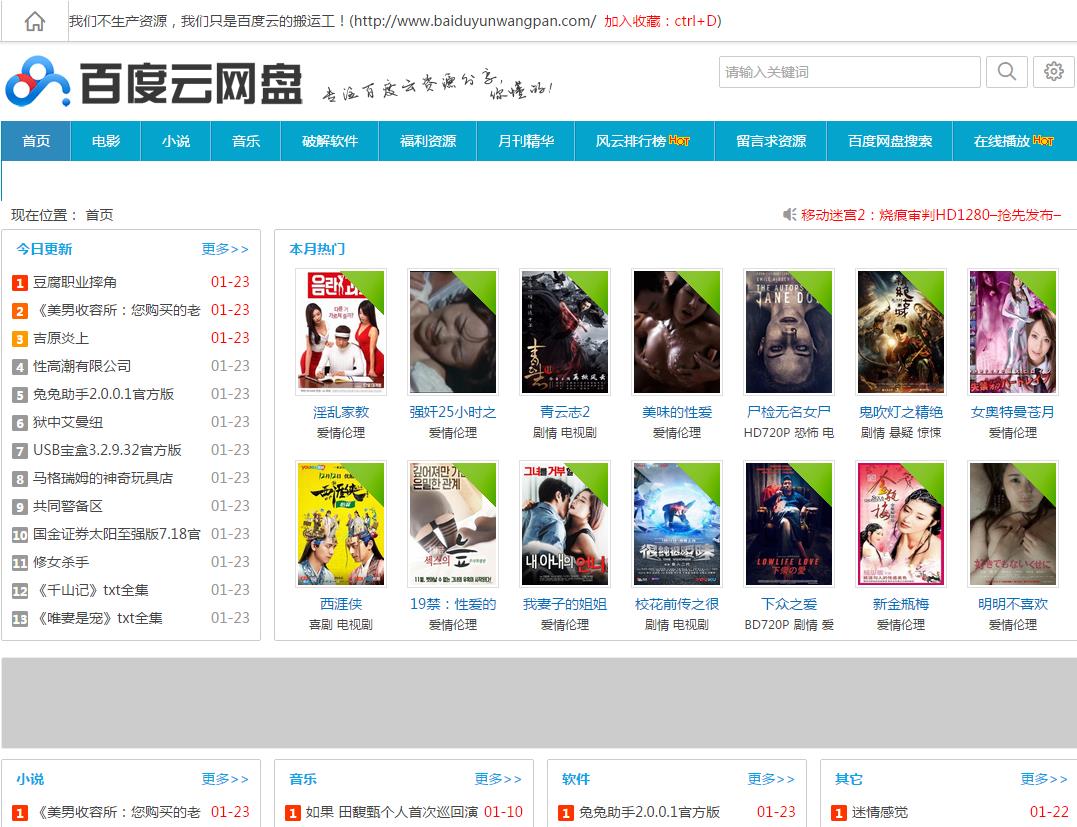Open 如果 田馥甄个人首次巡回演 entry

pyautogui.click(x=392, y=813)
